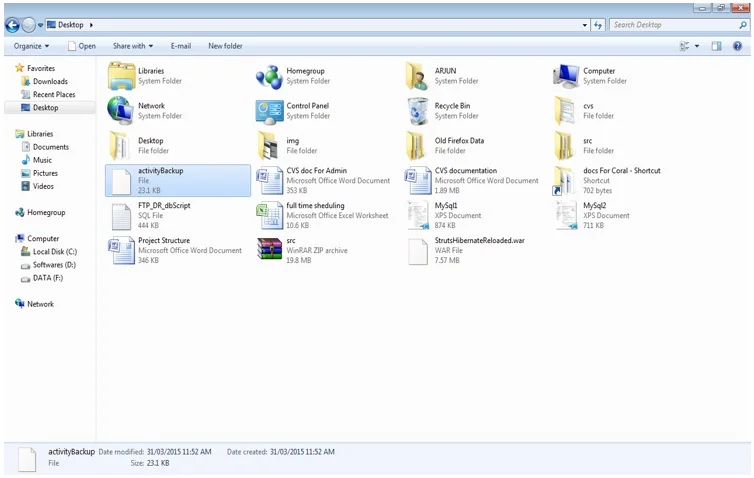Screen dimensions: 754x478
Task: Open the recent pages dropdown arrow
Action: 40,25
